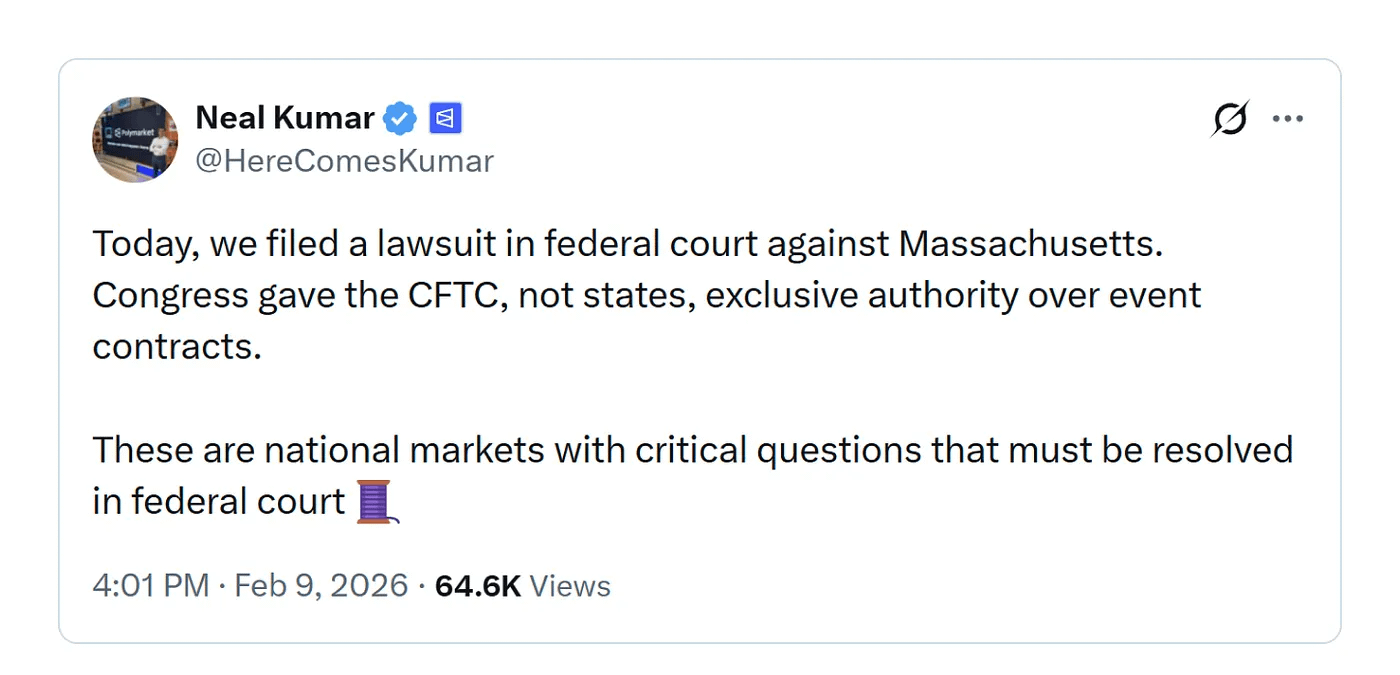Click the 4:01 PM timestamp

tap(150, 586)
